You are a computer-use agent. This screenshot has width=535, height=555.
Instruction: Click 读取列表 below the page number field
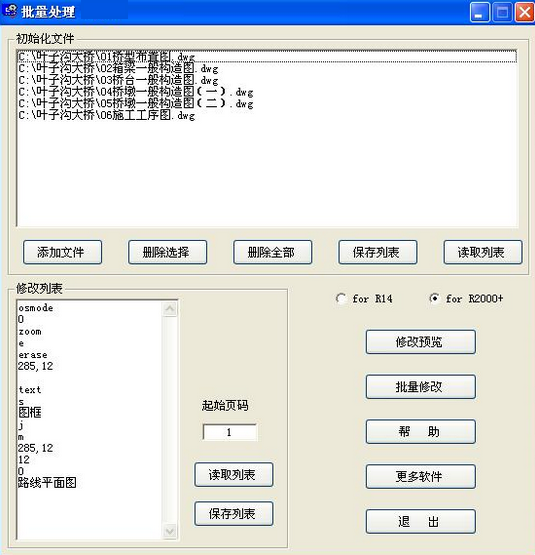tap(234, 475)
